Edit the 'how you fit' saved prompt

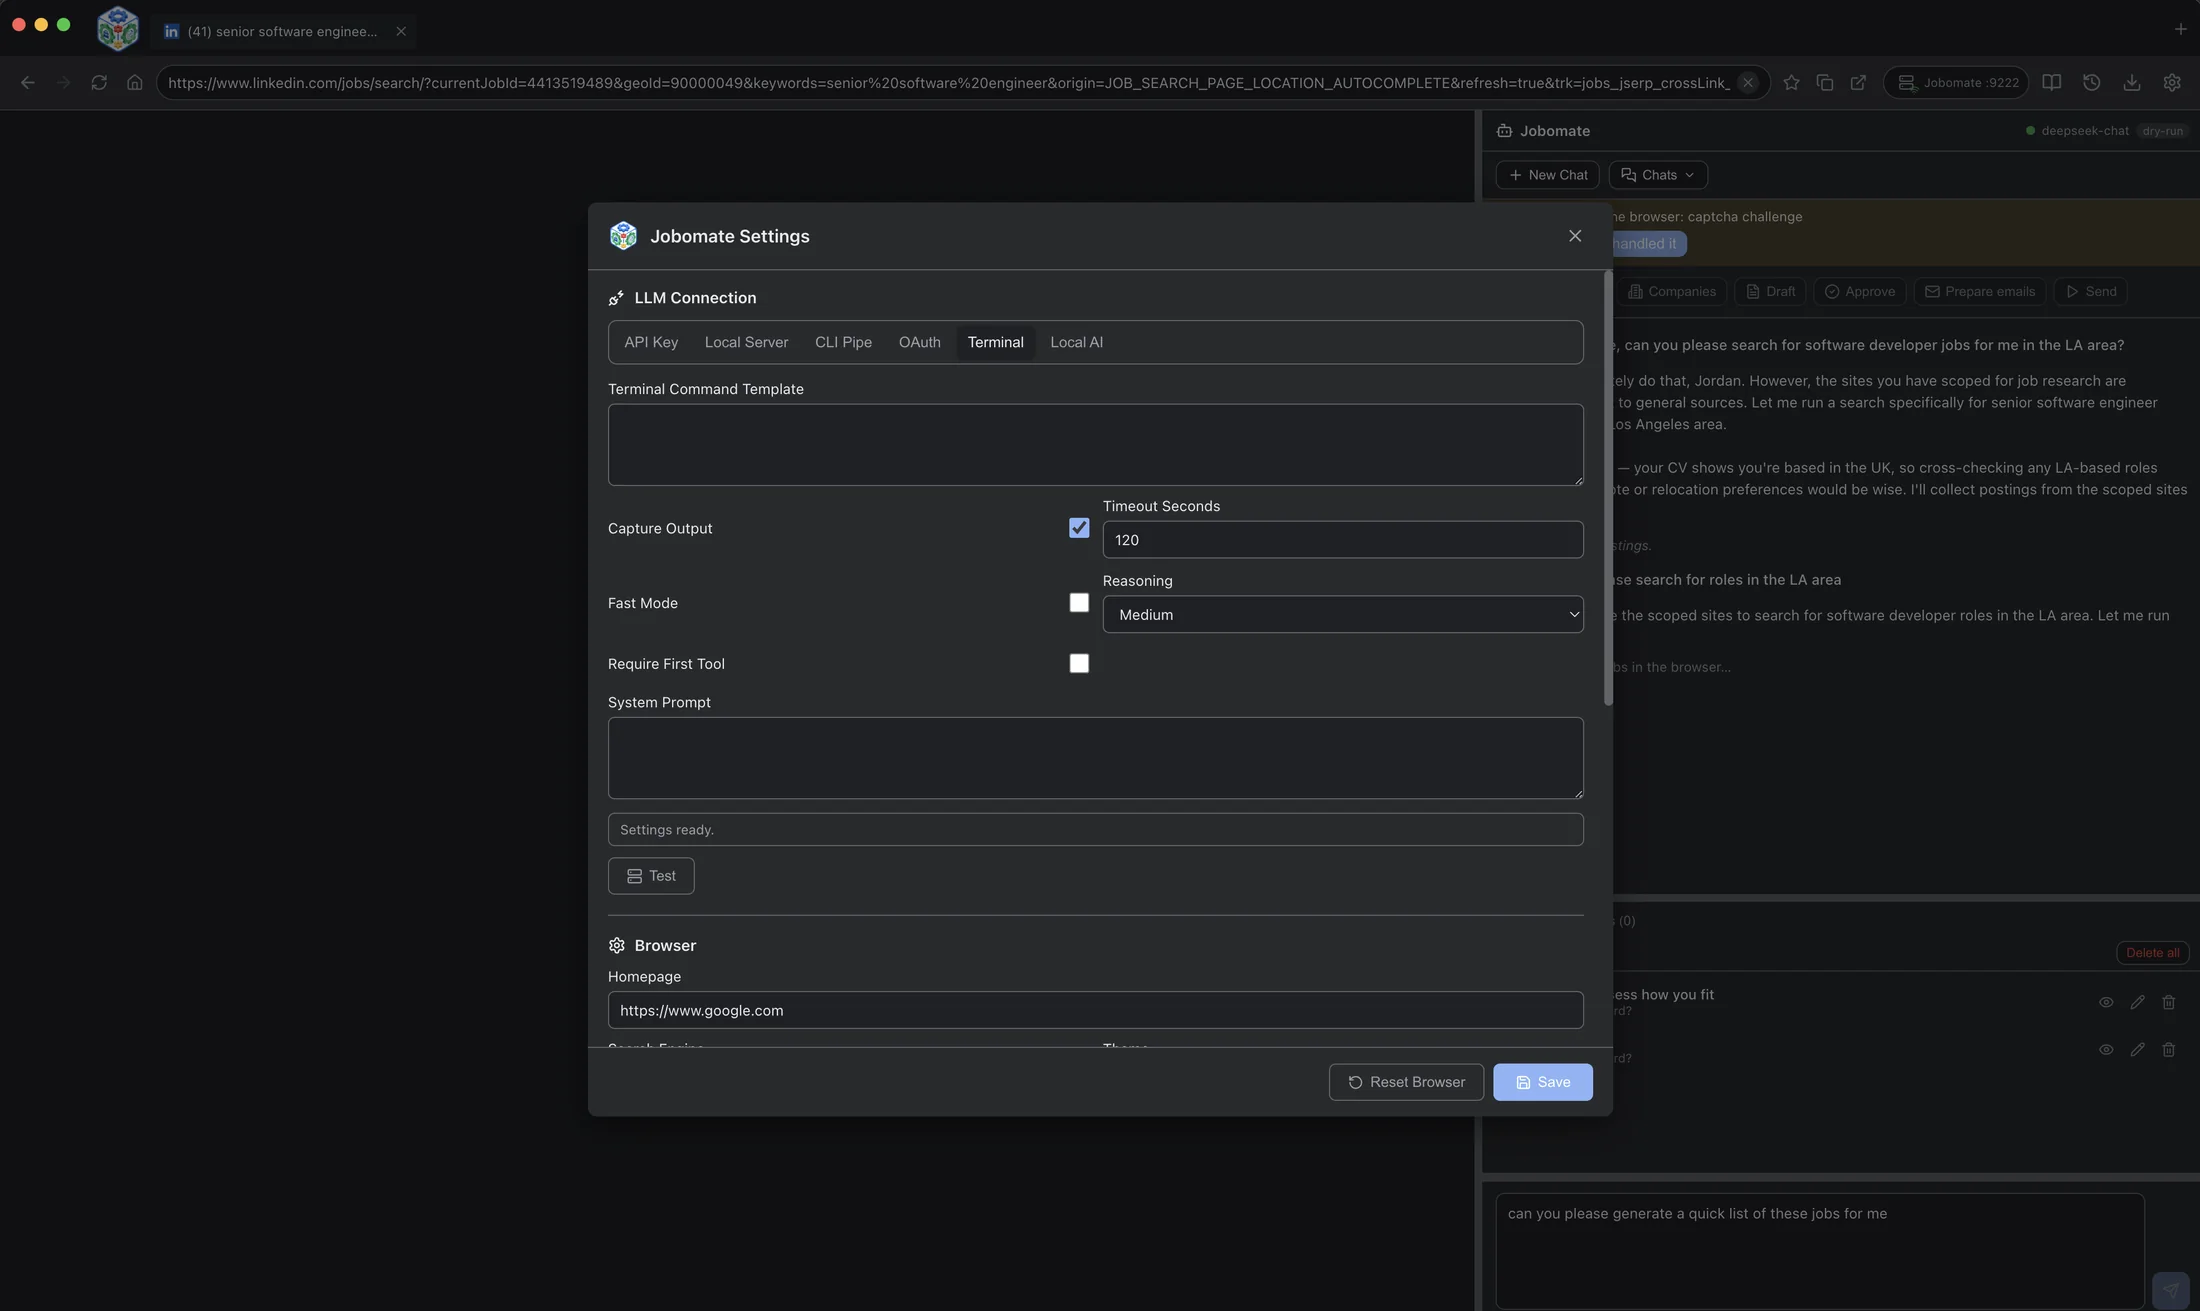click(2137, 1002)
